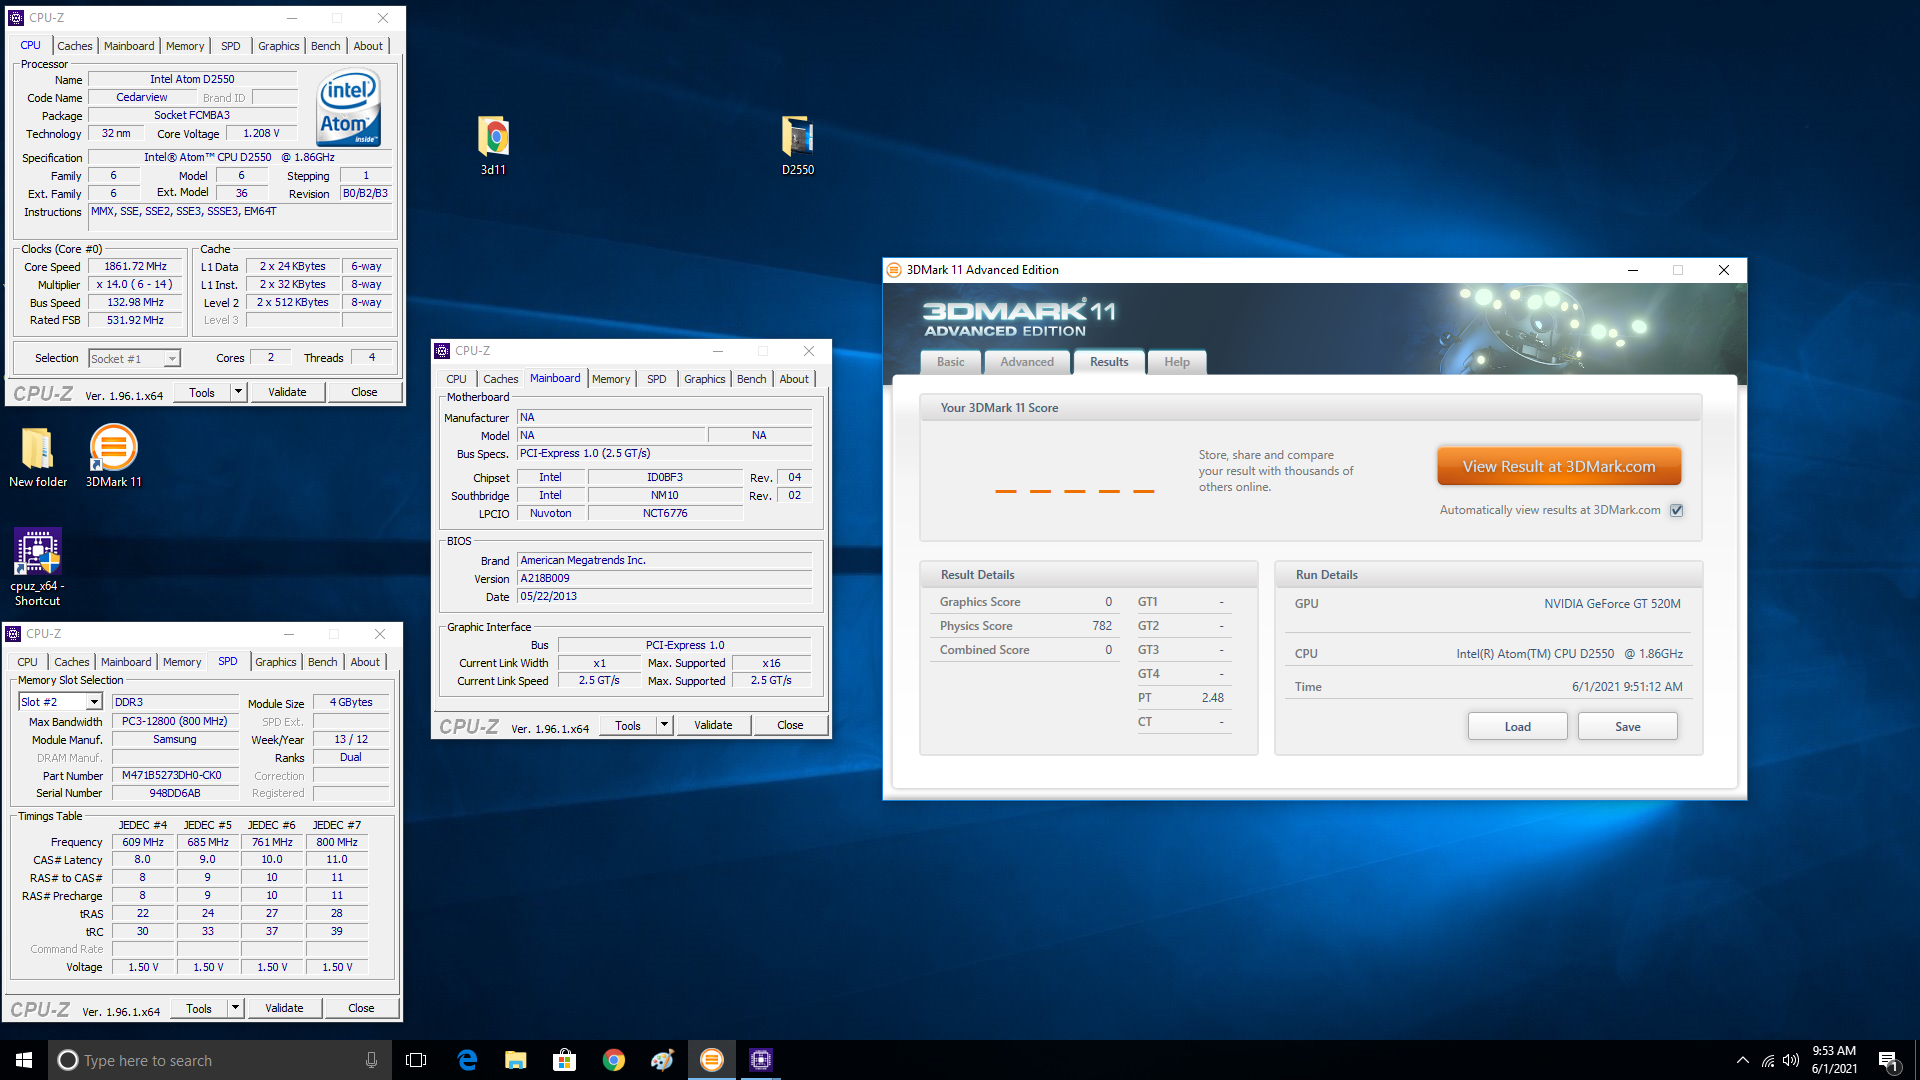Viewport: 1920px width, 1080px height.
Task: Click Load button in Run Details
Action: click(1517, 727)
